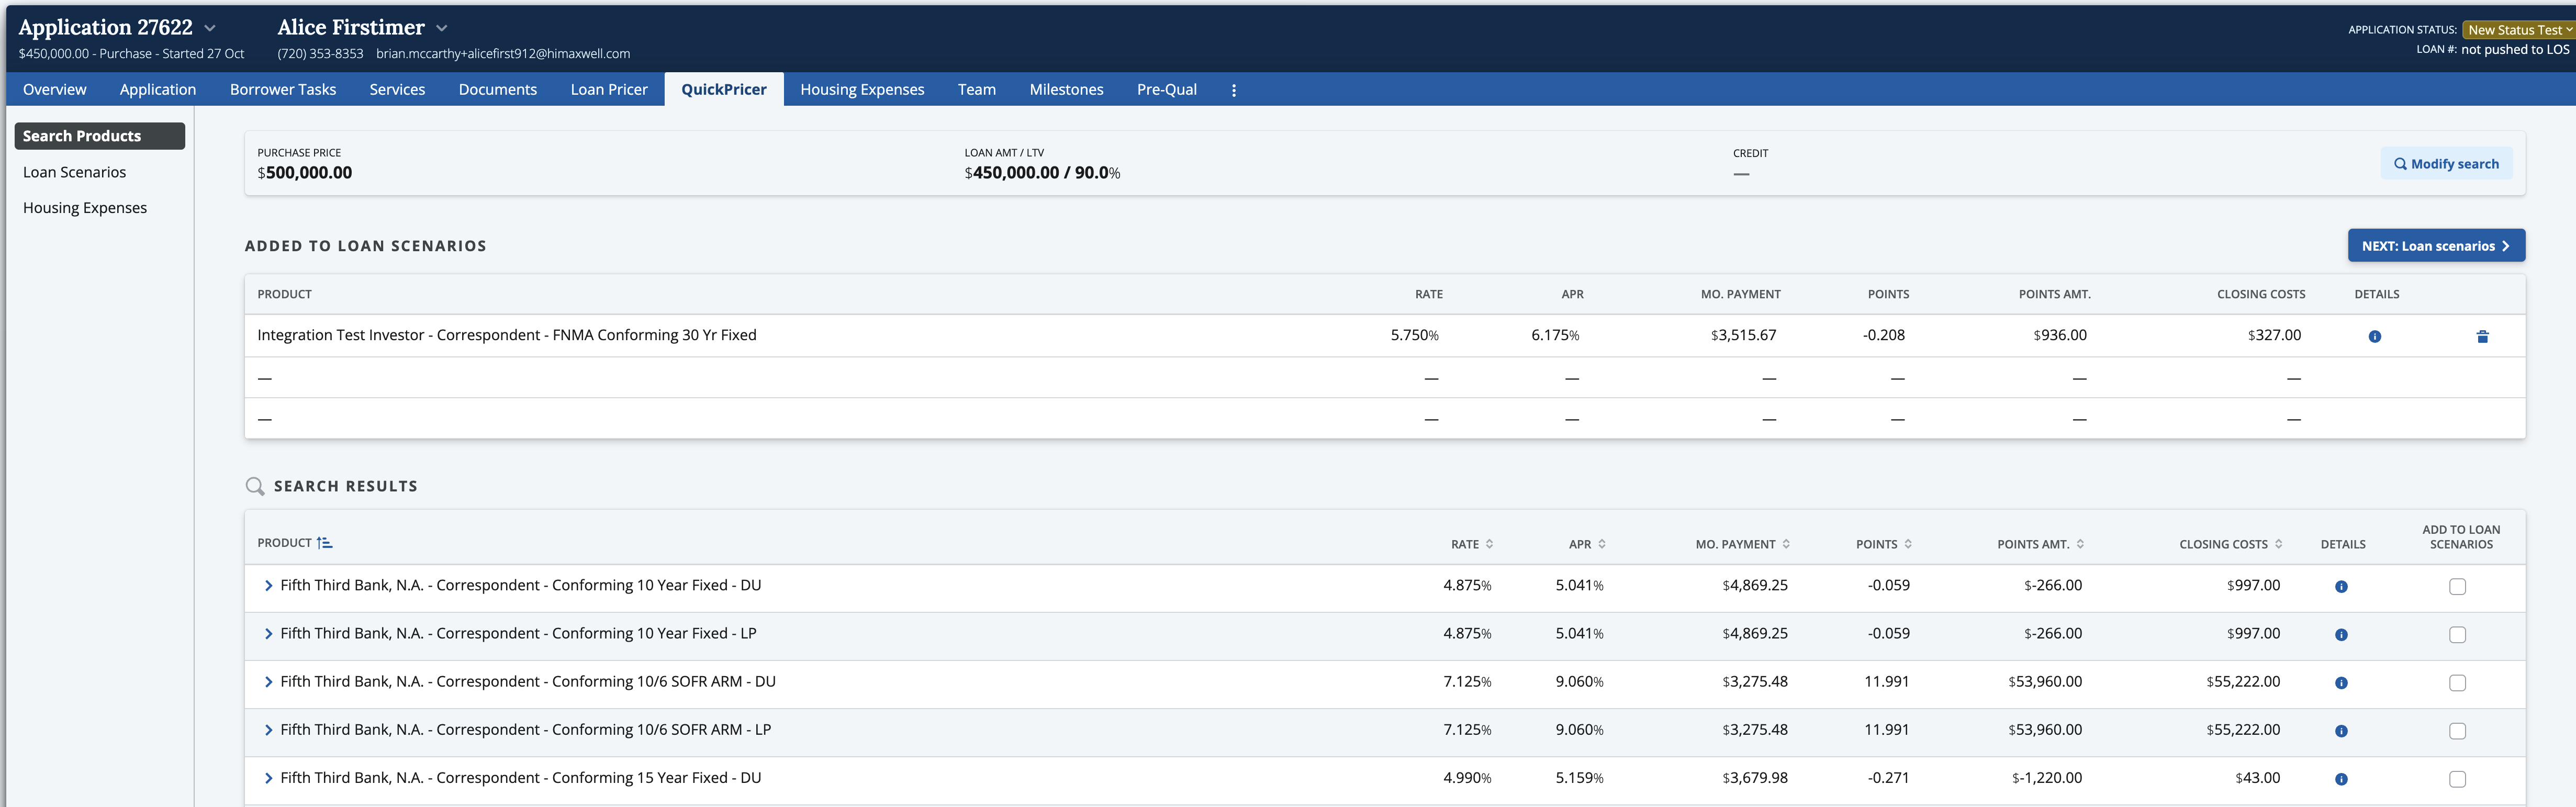Check add-to-scenarios box for 10/6 SOFR ARM - DU
This screenshot has height=807, width=2576.
click(2457, 683)
